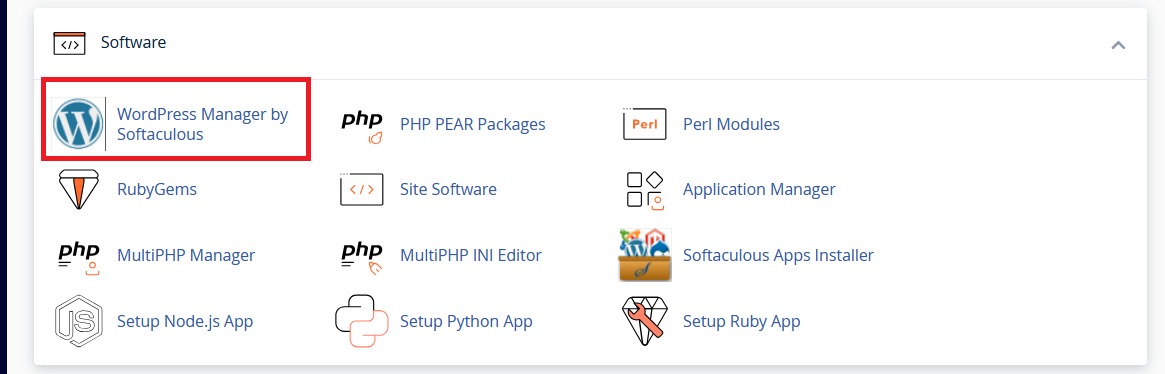Open the Site Software link
Image resolution: width=1165 pixels, height=374 pixels.
tap(448, 190)
